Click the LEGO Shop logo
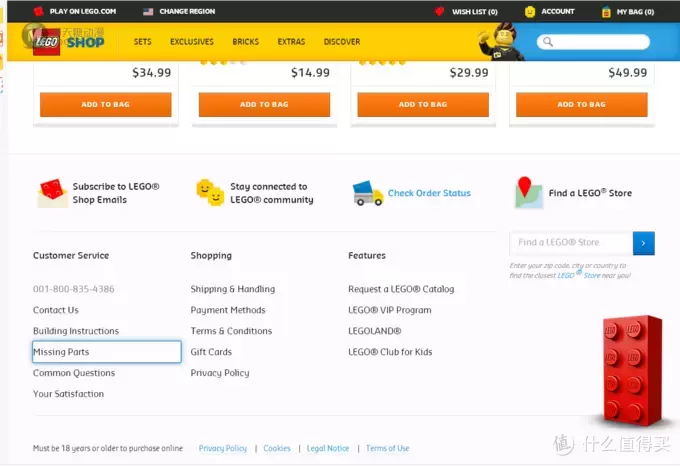Viewport: 680px width, 466px height. [x=68, y=42]
